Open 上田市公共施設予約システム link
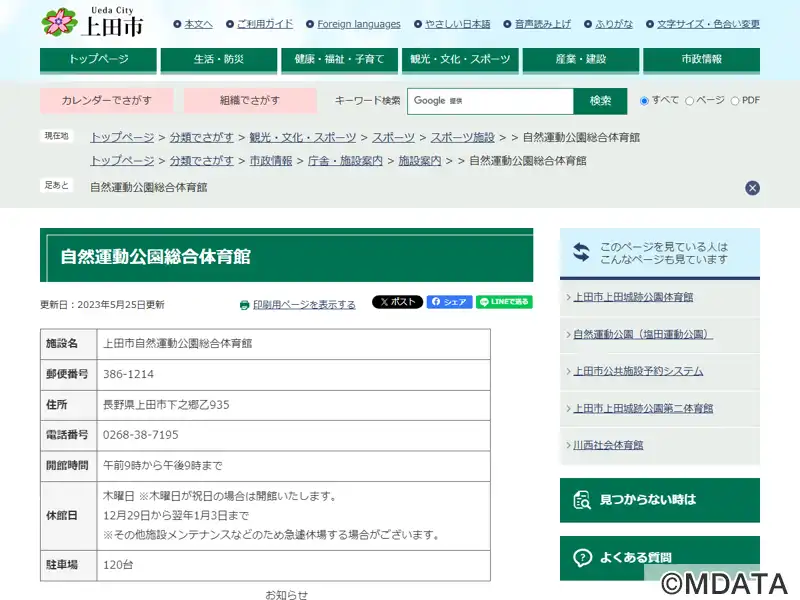This screenshot has height=600, width=800. tap(638, 371)
